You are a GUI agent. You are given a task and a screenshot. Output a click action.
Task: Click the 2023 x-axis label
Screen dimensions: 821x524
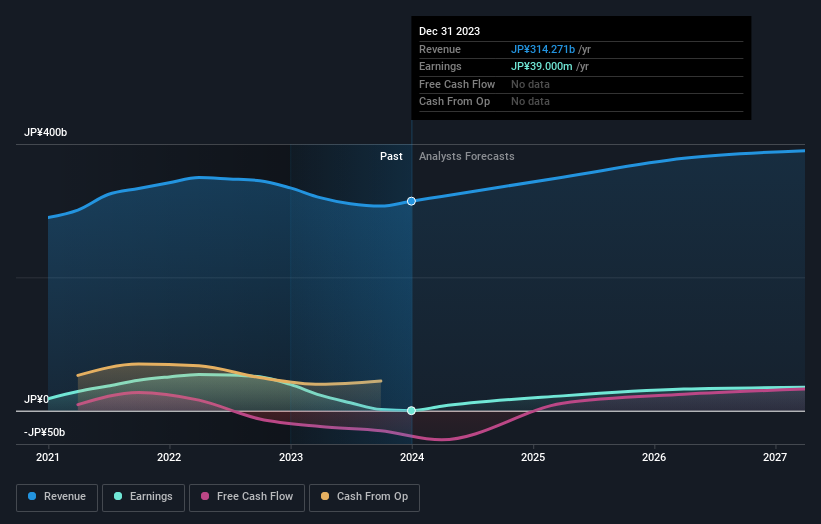[x=291, y=458]
